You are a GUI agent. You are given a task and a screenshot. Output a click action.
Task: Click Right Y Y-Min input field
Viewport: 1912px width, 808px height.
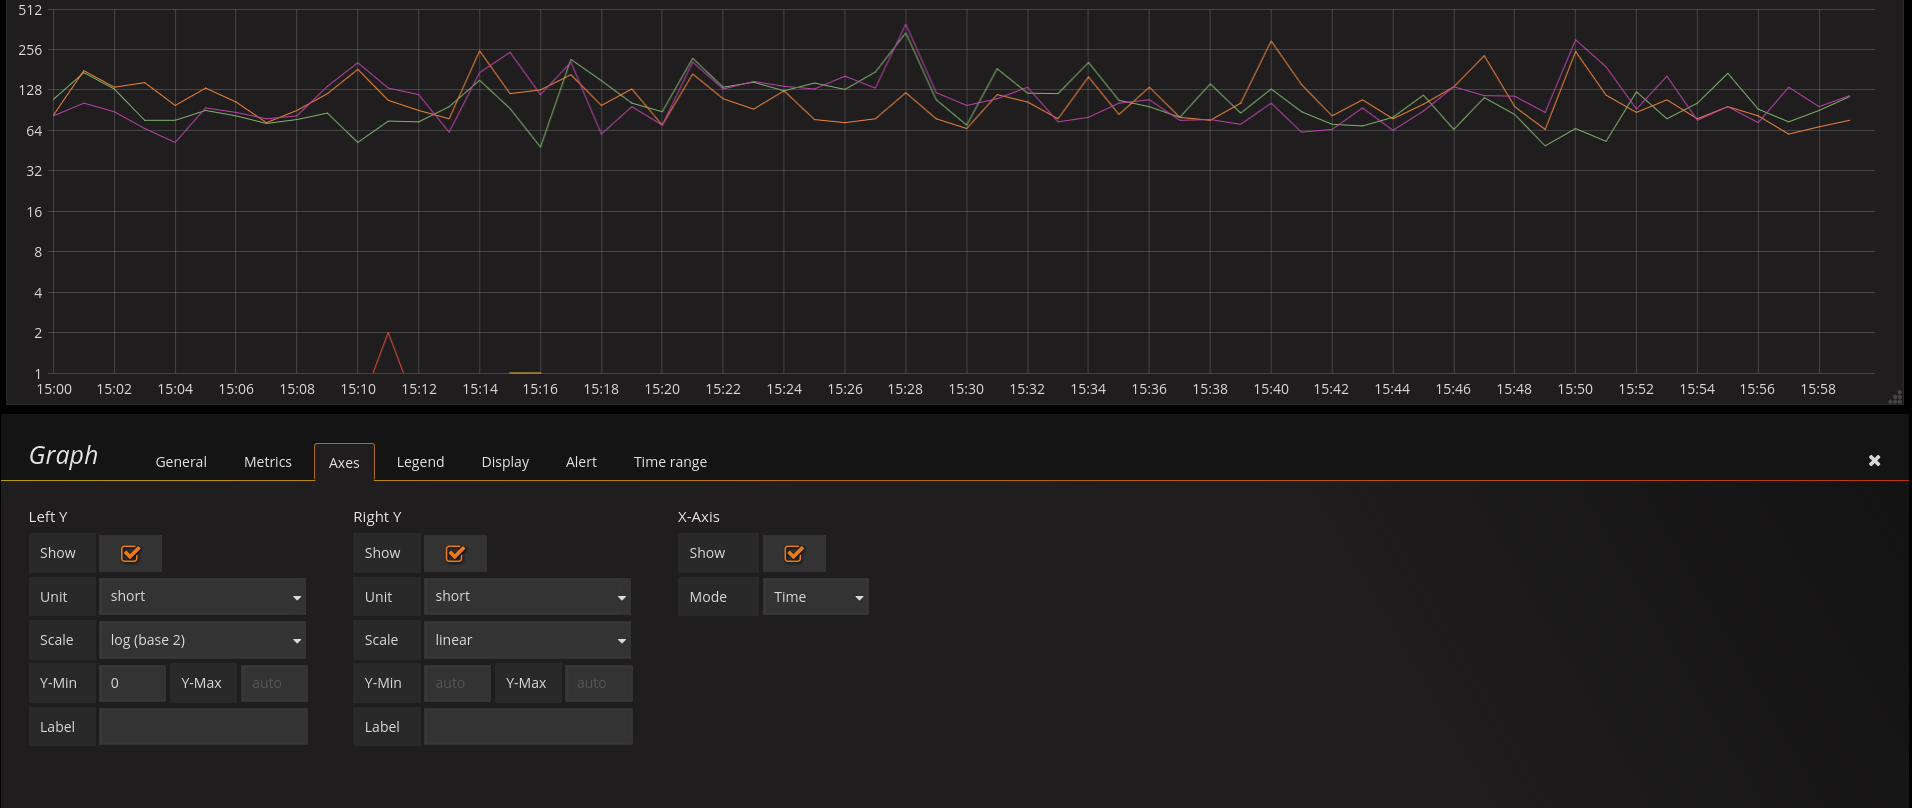[457, 683]
